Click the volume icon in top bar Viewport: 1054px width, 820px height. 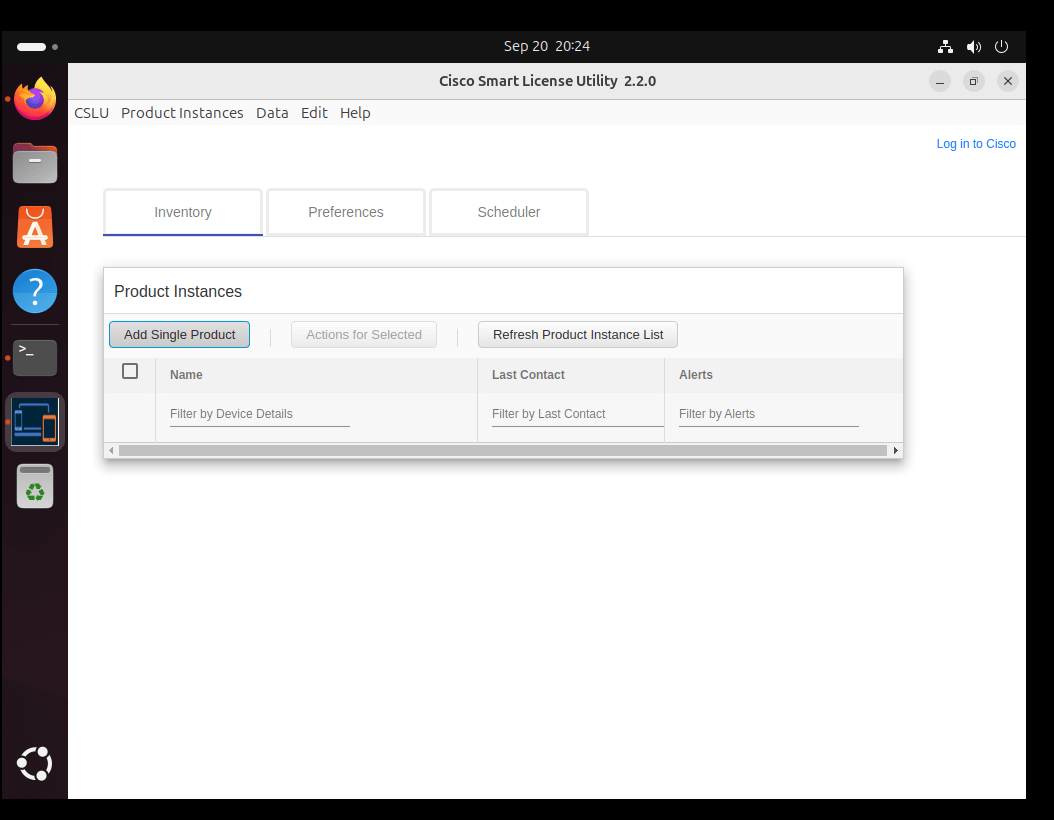[x=973, y=46]
